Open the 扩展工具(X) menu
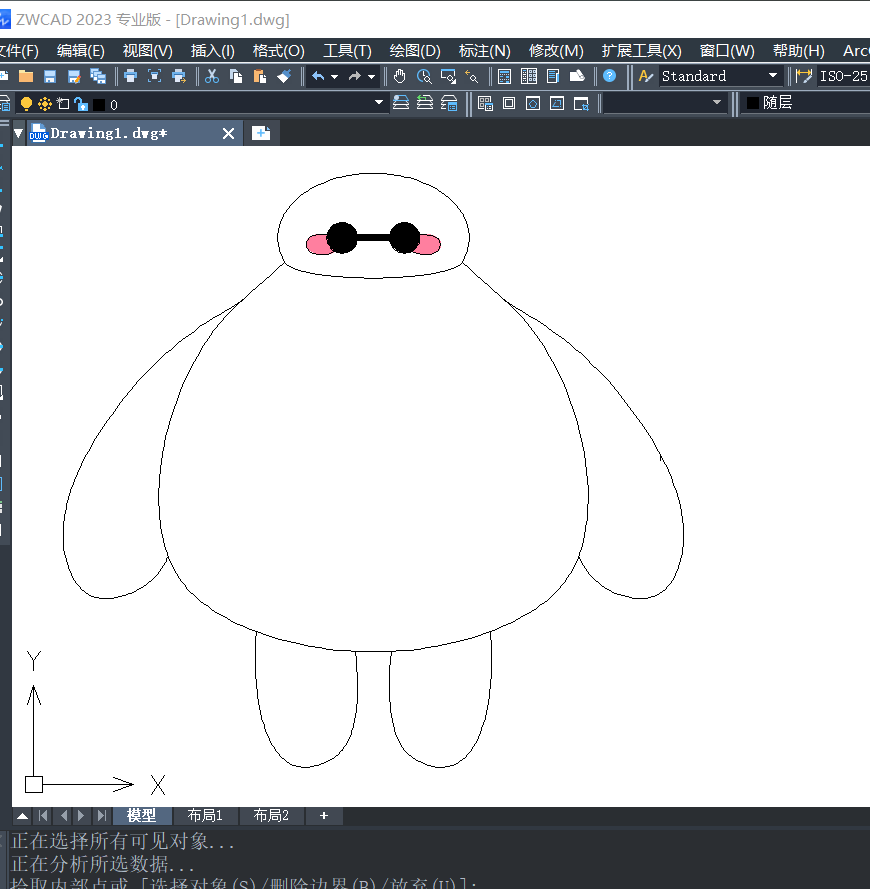 coord(641,51)
